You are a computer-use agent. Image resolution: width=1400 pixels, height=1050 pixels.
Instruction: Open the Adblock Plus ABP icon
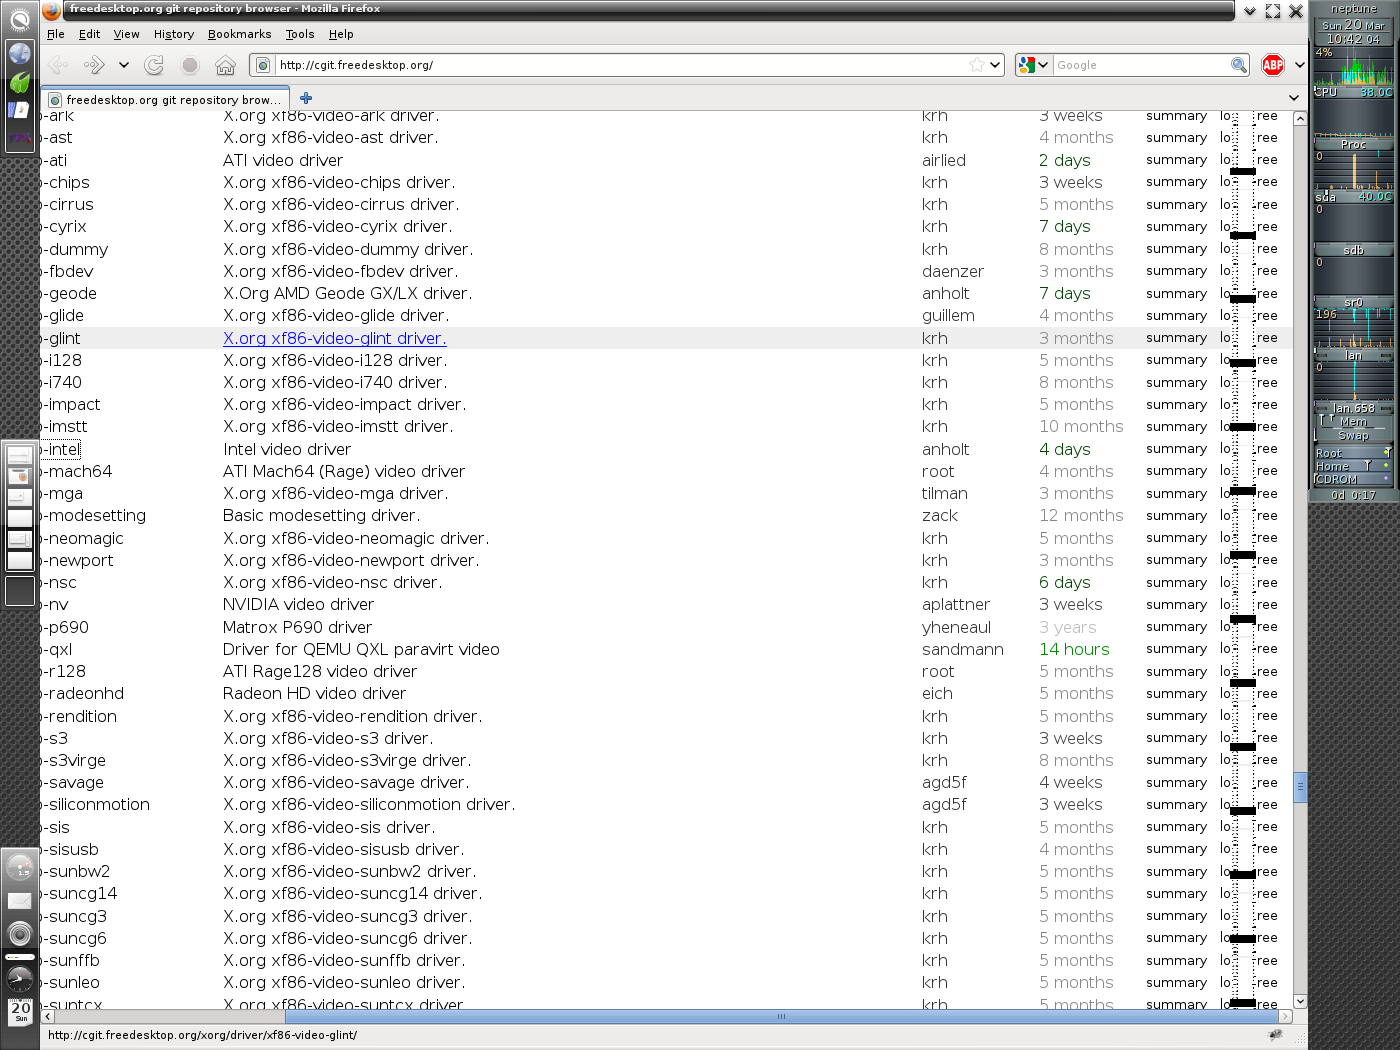[1273, 65]
